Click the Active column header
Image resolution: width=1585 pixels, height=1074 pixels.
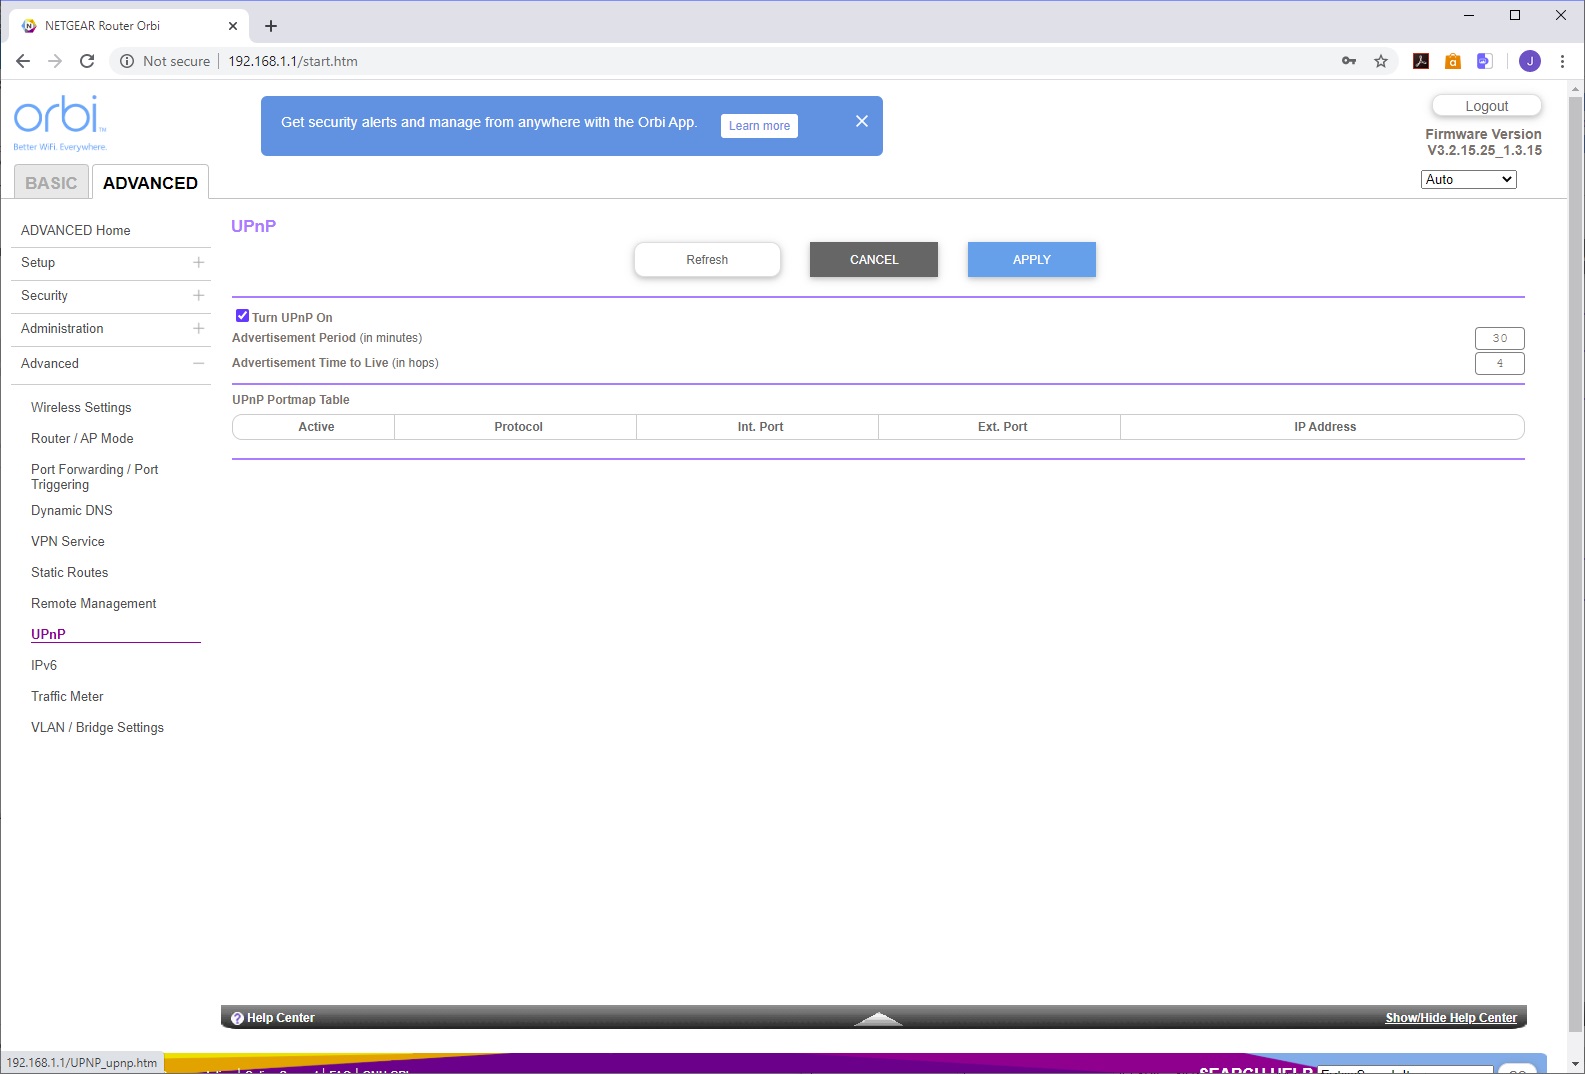tap(316, 427)
